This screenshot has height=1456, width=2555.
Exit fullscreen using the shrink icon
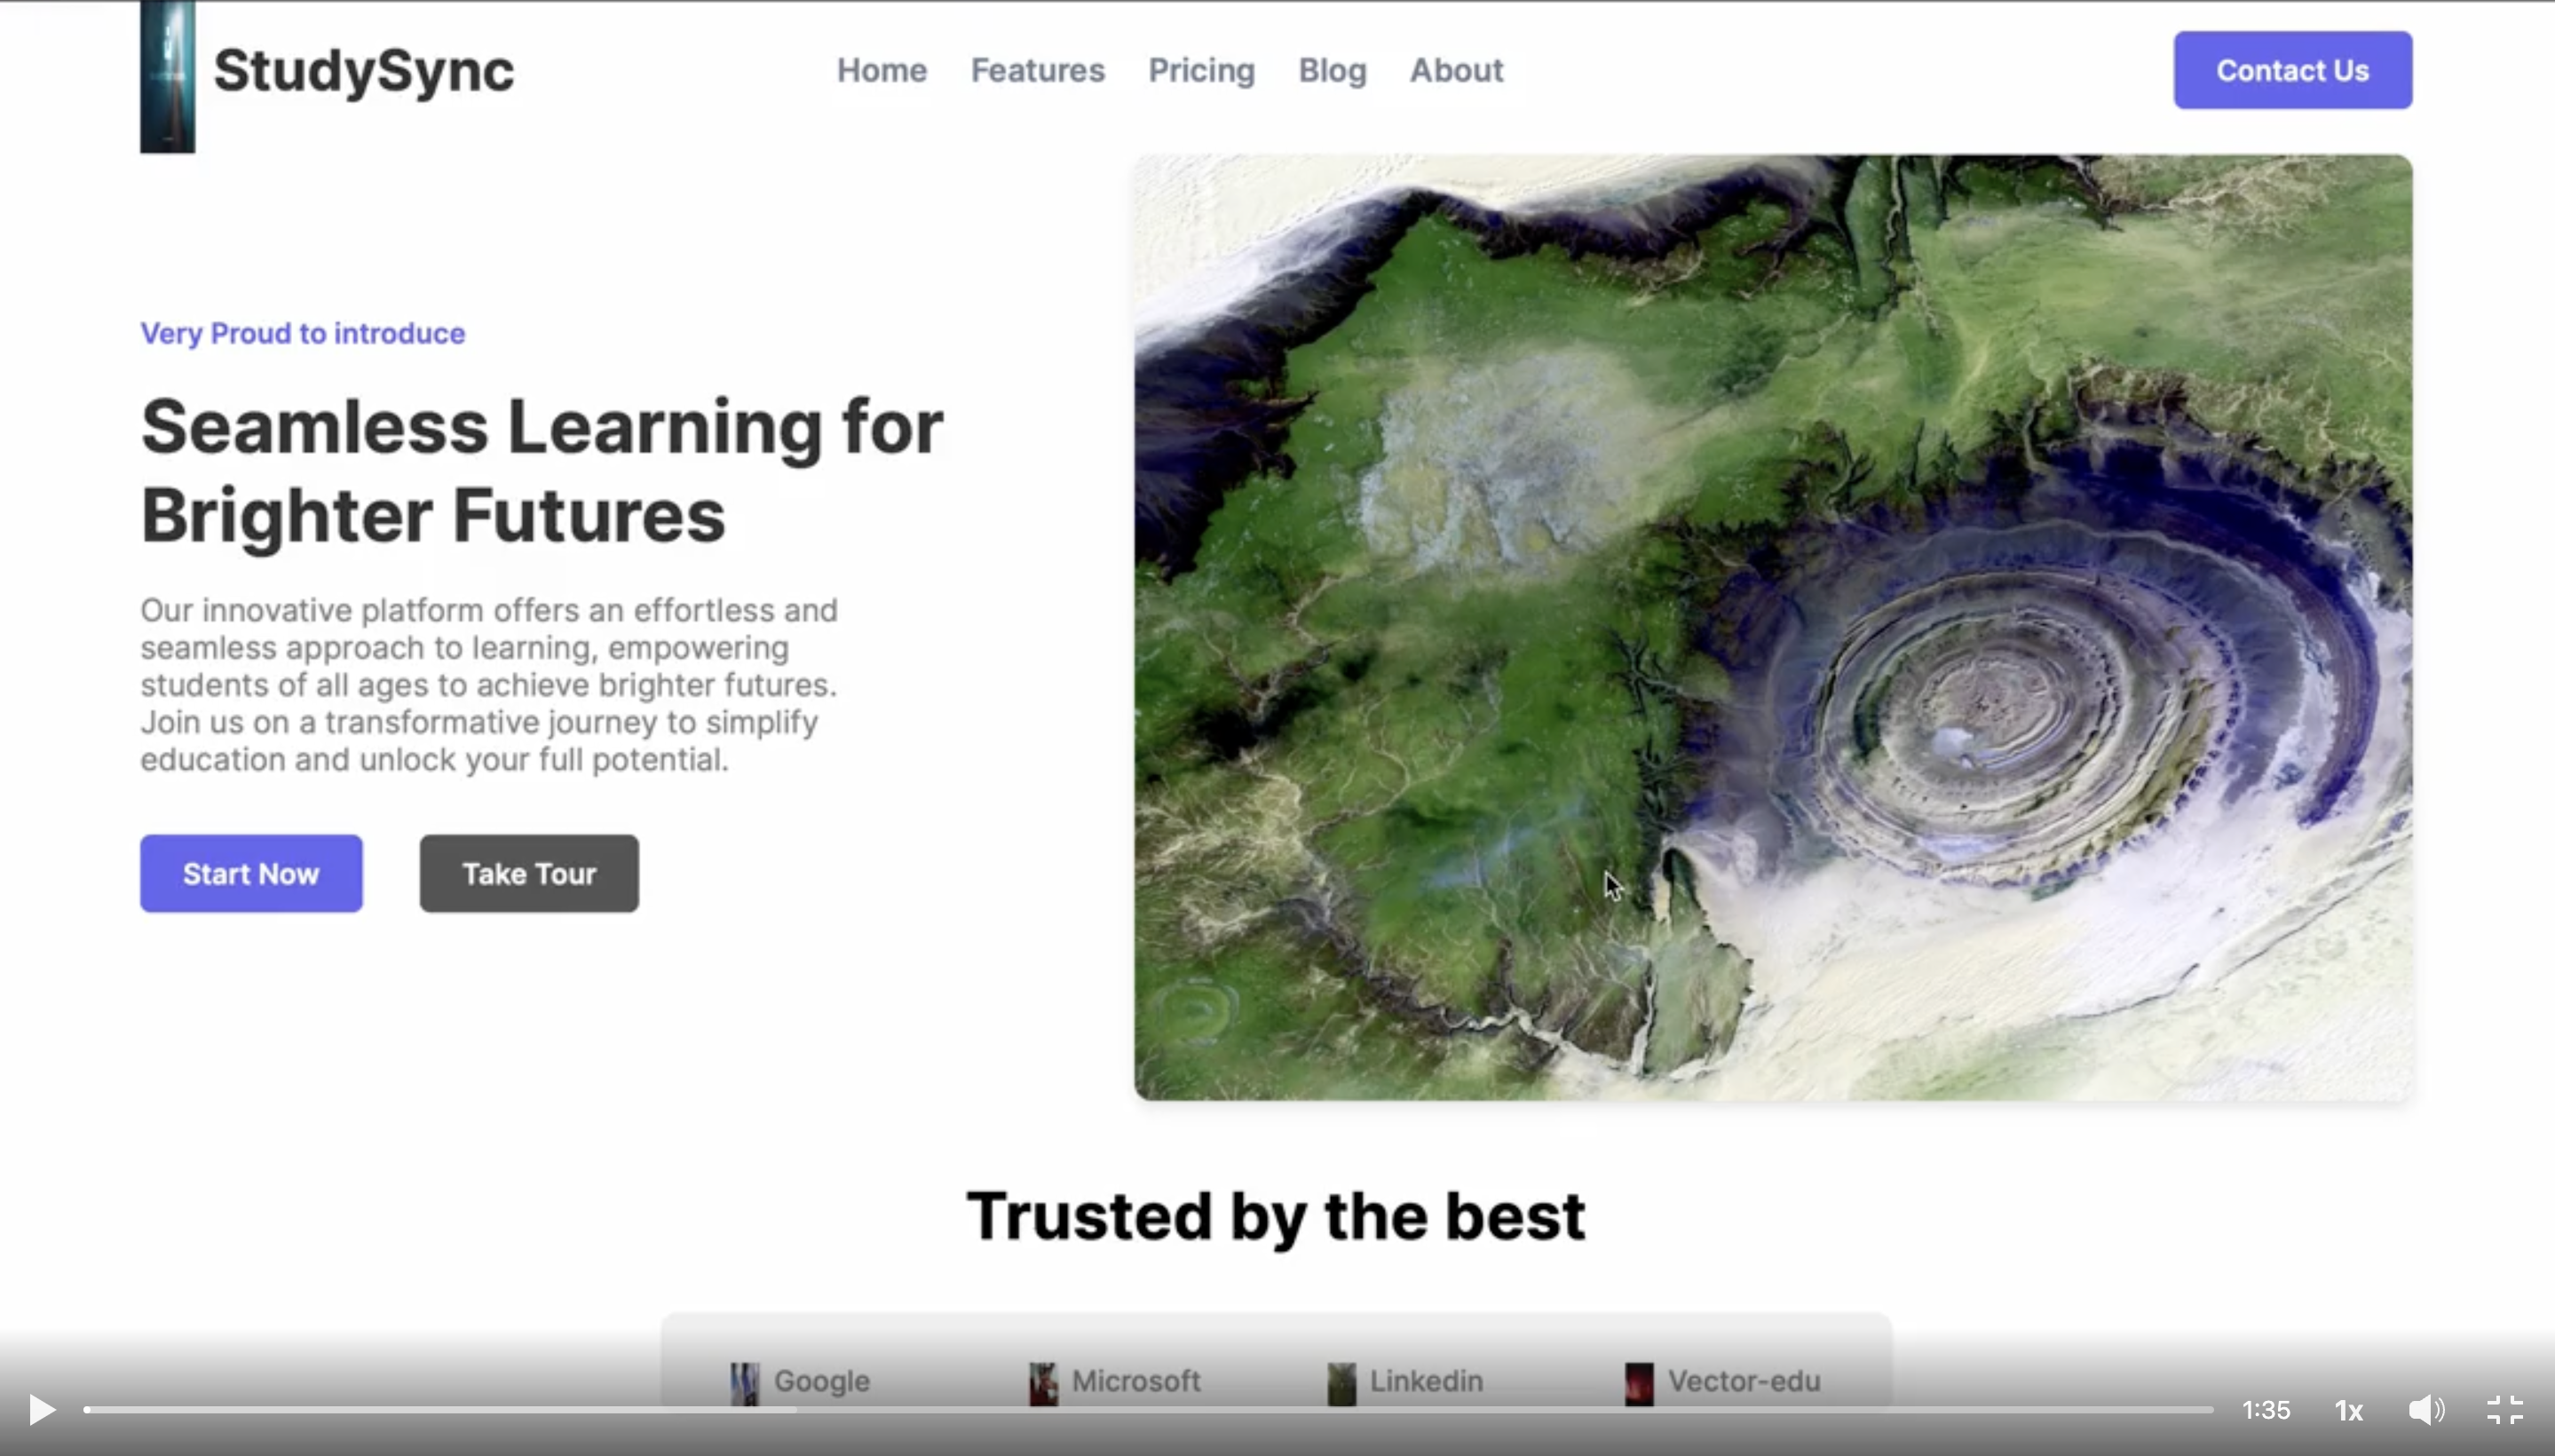coord(2505,1410)
